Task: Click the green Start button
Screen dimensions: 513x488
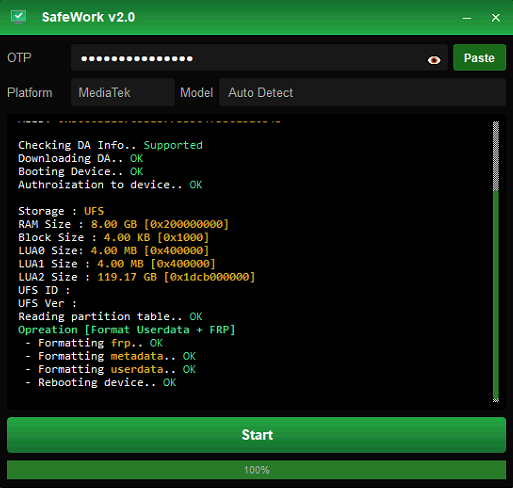Action: (256, 435)
